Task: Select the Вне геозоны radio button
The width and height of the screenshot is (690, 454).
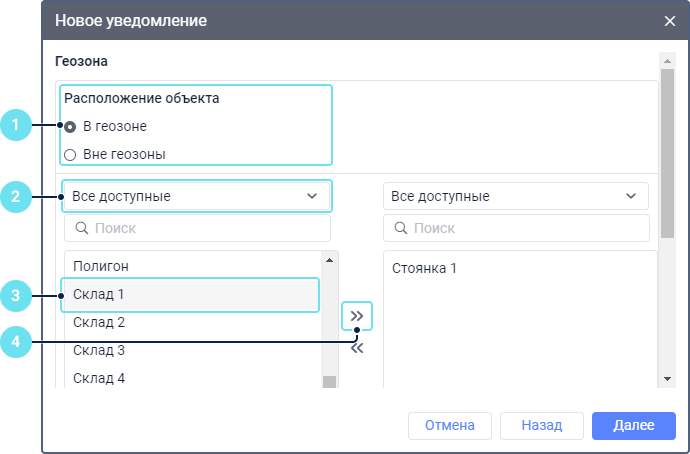Action: (70, 155)
